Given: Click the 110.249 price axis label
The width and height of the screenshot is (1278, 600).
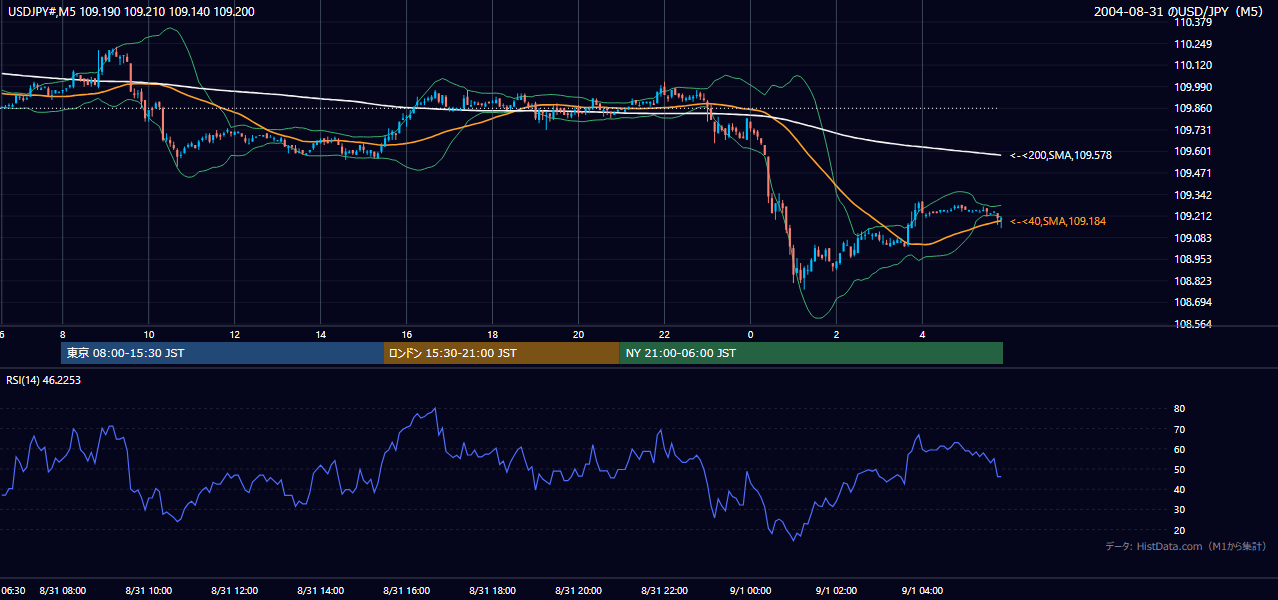Looking at the screenshot, I should (1192, 44).
